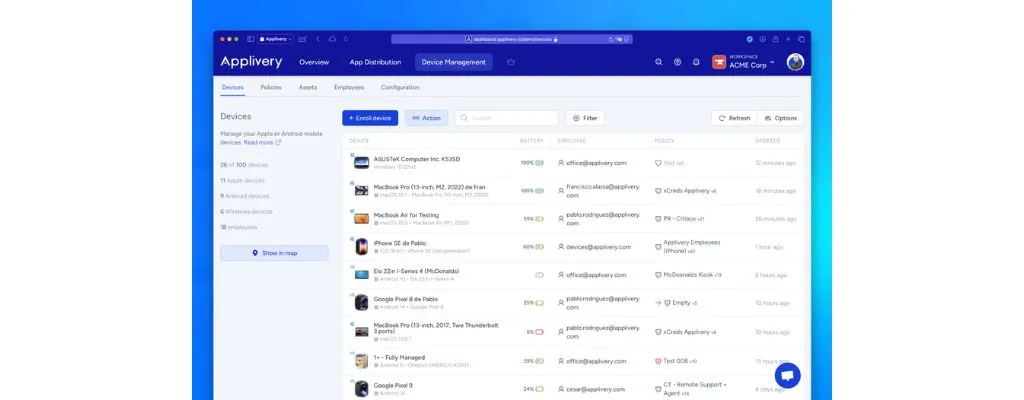Click '11 Apple devices' in sidebar

[x=242, y=180]
